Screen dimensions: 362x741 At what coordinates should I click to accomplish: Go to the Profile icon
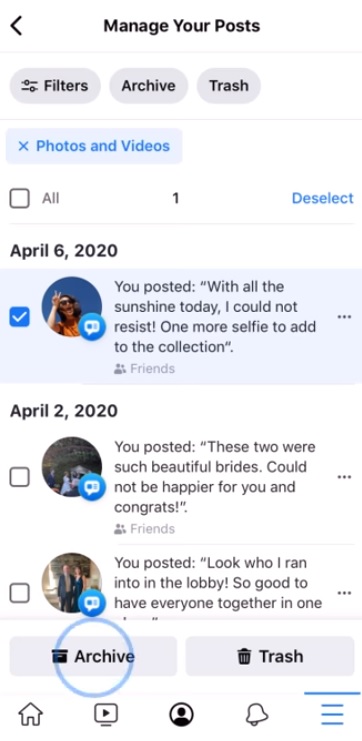(x=181, y=714)
